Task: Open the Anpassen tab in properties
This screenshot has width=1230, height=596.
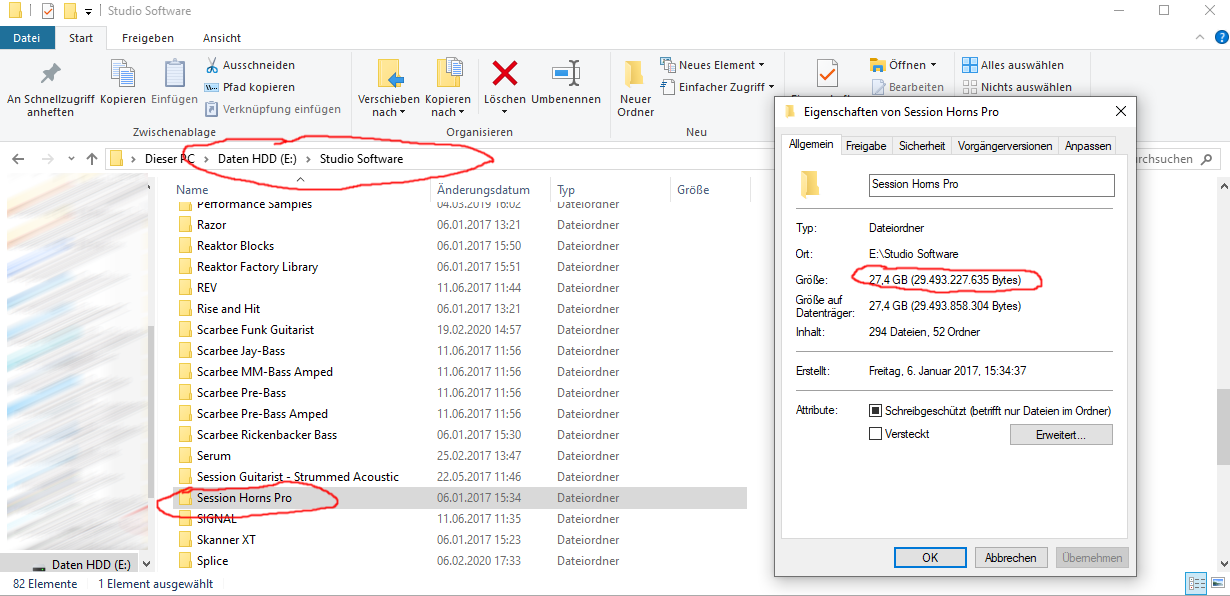Action: [x=1088, y=146]
